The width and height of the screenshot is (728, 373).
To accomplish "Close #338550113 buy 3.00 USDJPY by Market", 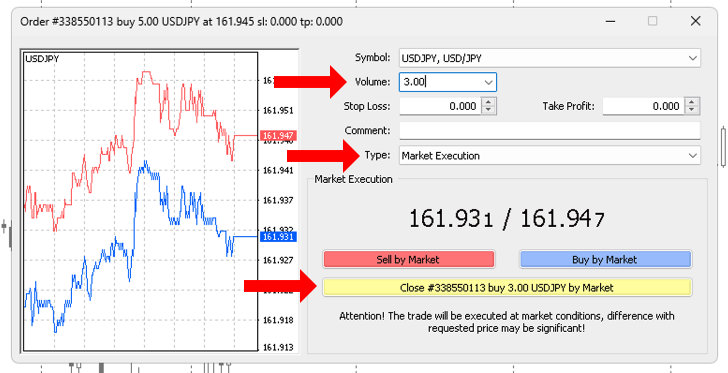I will click(507, 288).
